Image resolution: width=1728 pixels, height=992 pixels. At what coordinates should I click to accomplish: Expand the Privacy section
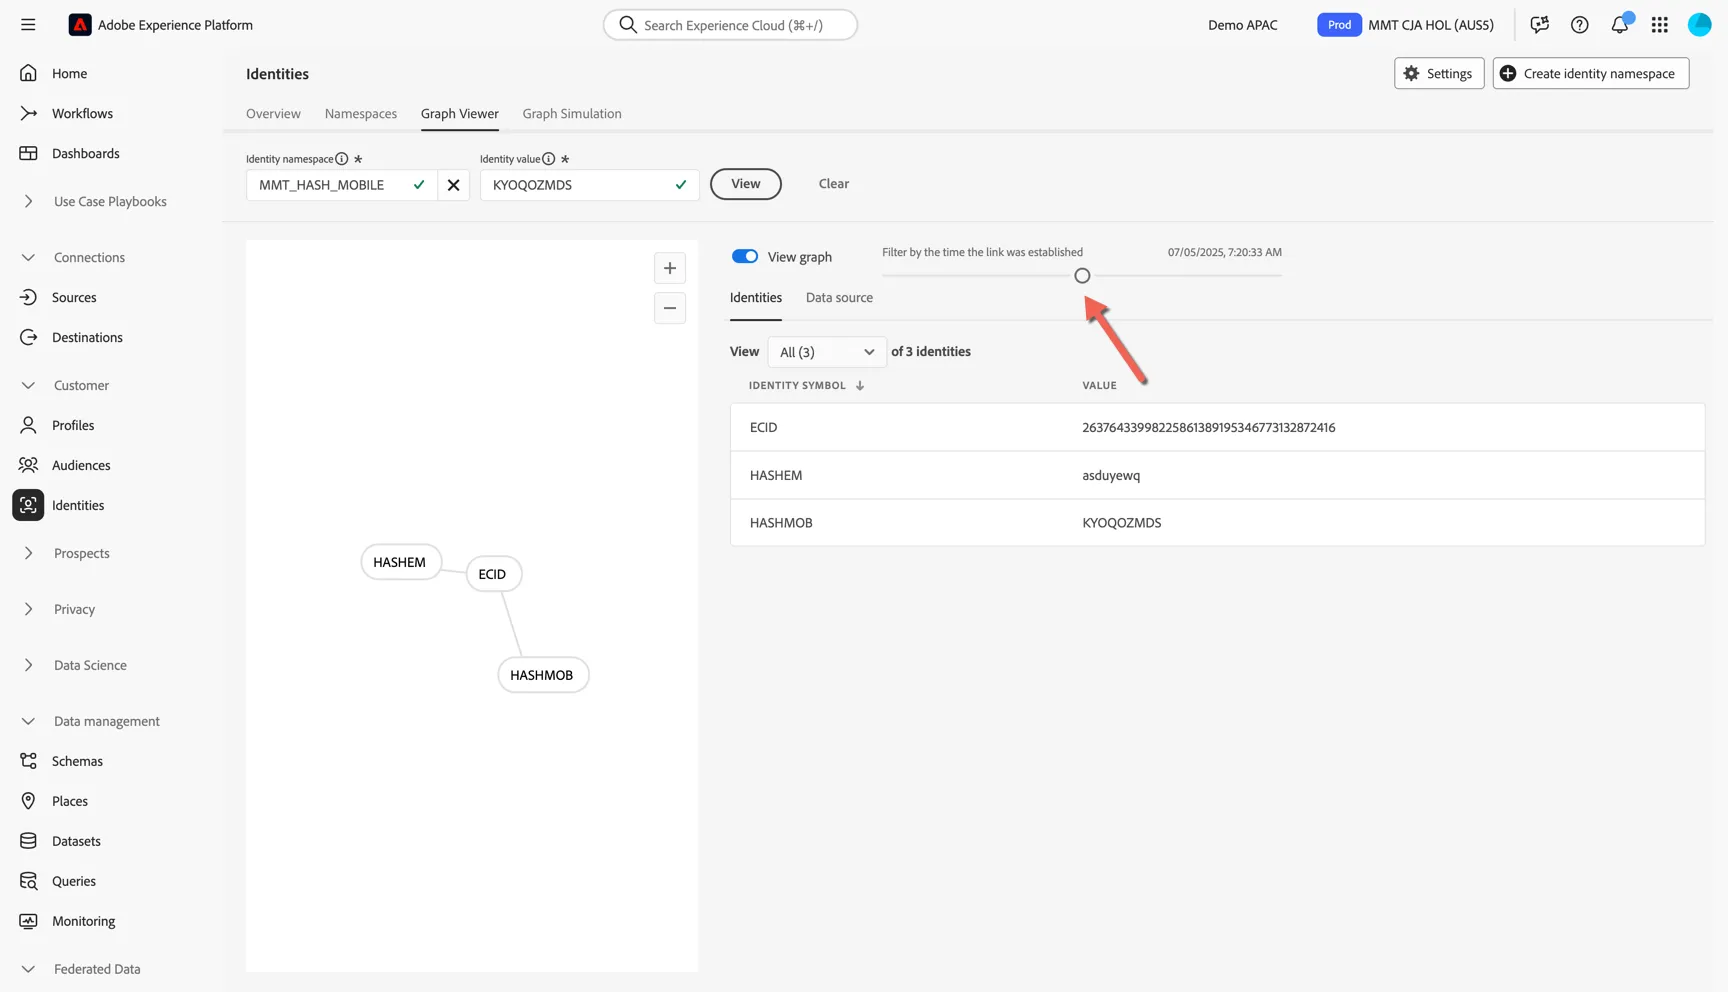tap(28, 609)
